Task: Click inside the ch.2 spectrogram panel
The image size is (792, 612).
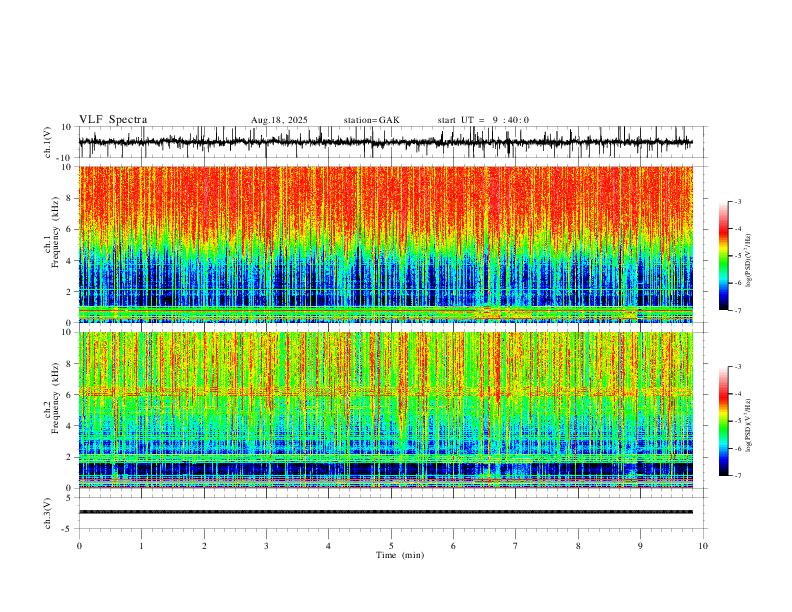Action: point(386,410)
